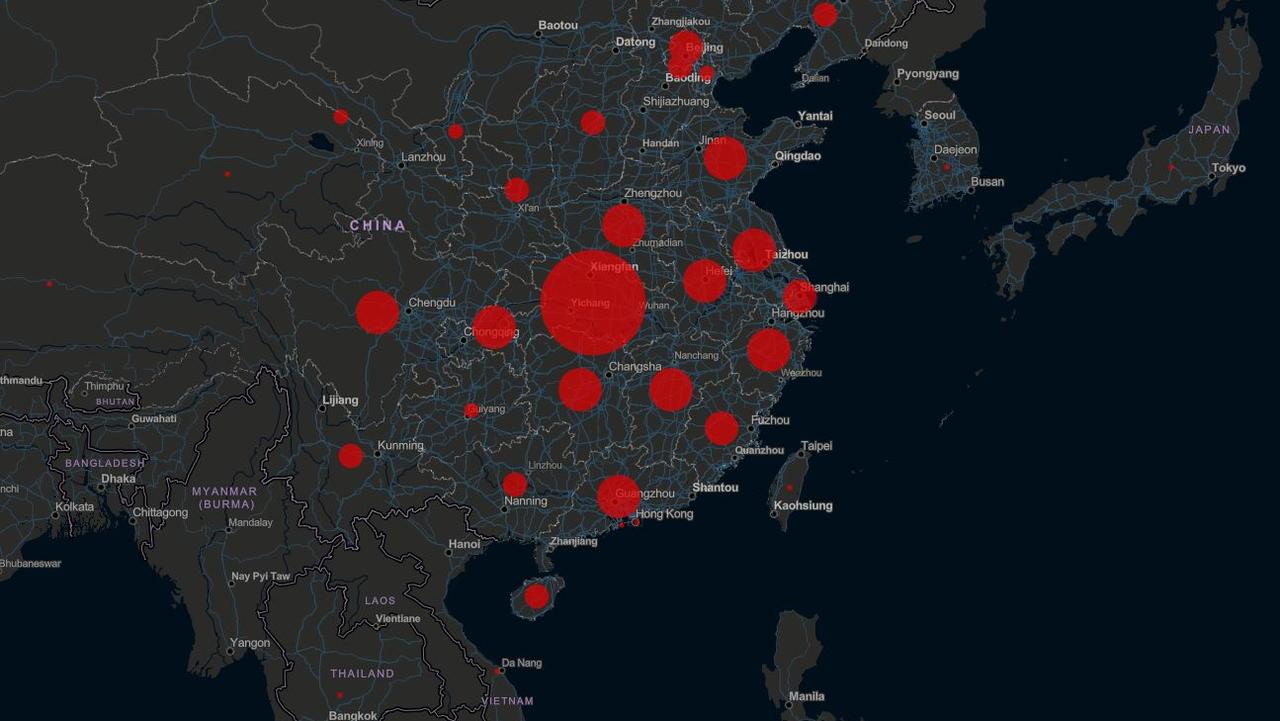The width and height of the screenshot is (1280, 721).
Task: Select the Pyongyang label
Action: [928, 73]
